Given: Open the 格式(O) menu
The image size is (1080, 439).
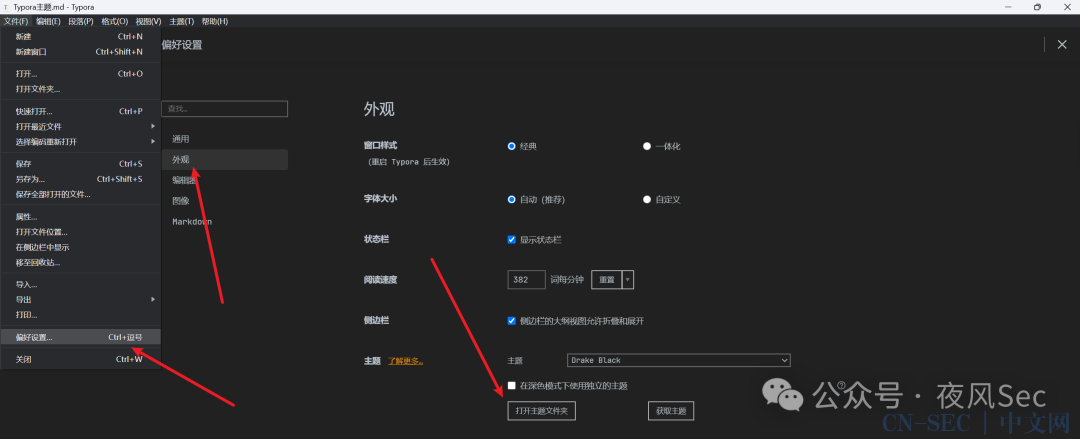Looking at the screenshot, I should pos(114,21).
